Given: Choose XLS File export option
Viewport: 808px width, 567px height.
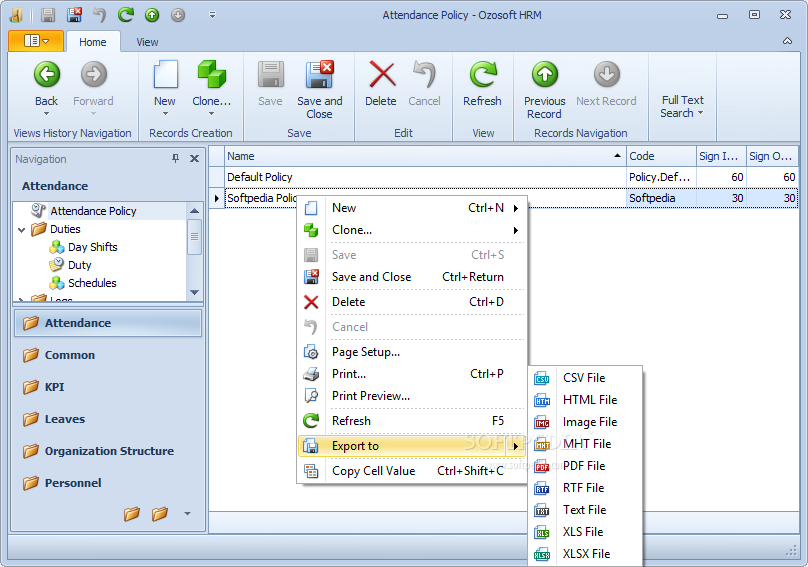Looking at the screenshot, I should coord(585,532).
